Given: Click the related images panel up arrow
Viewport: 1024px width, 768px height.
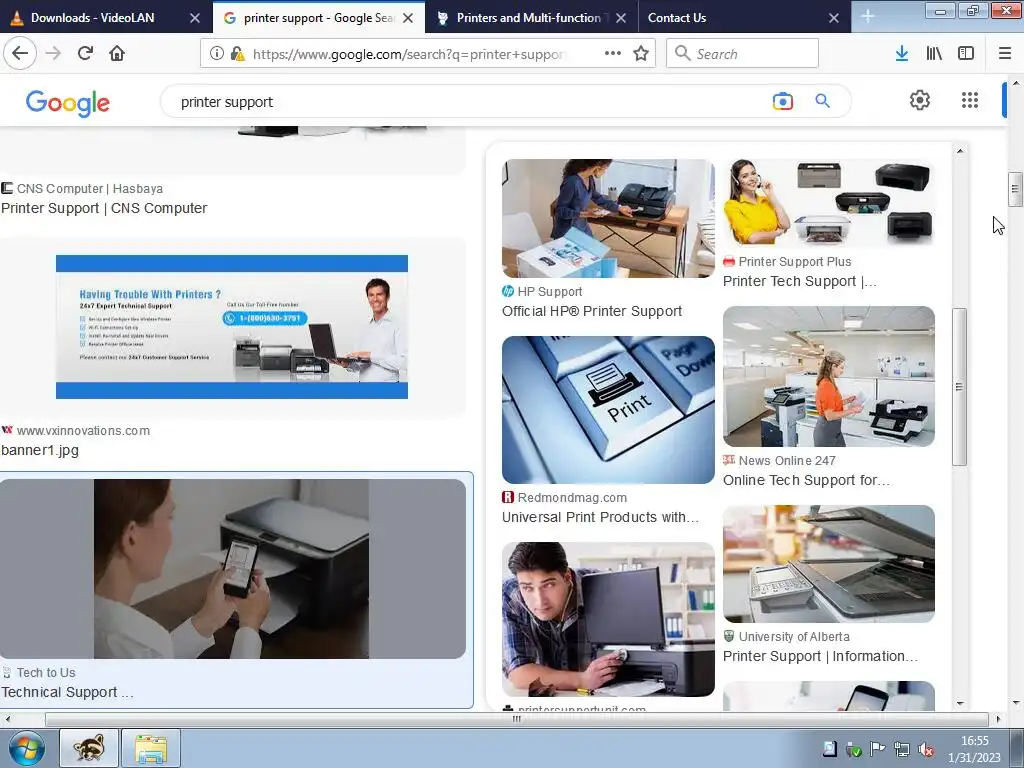Looking at the screenshot, I should coord(959,151).
